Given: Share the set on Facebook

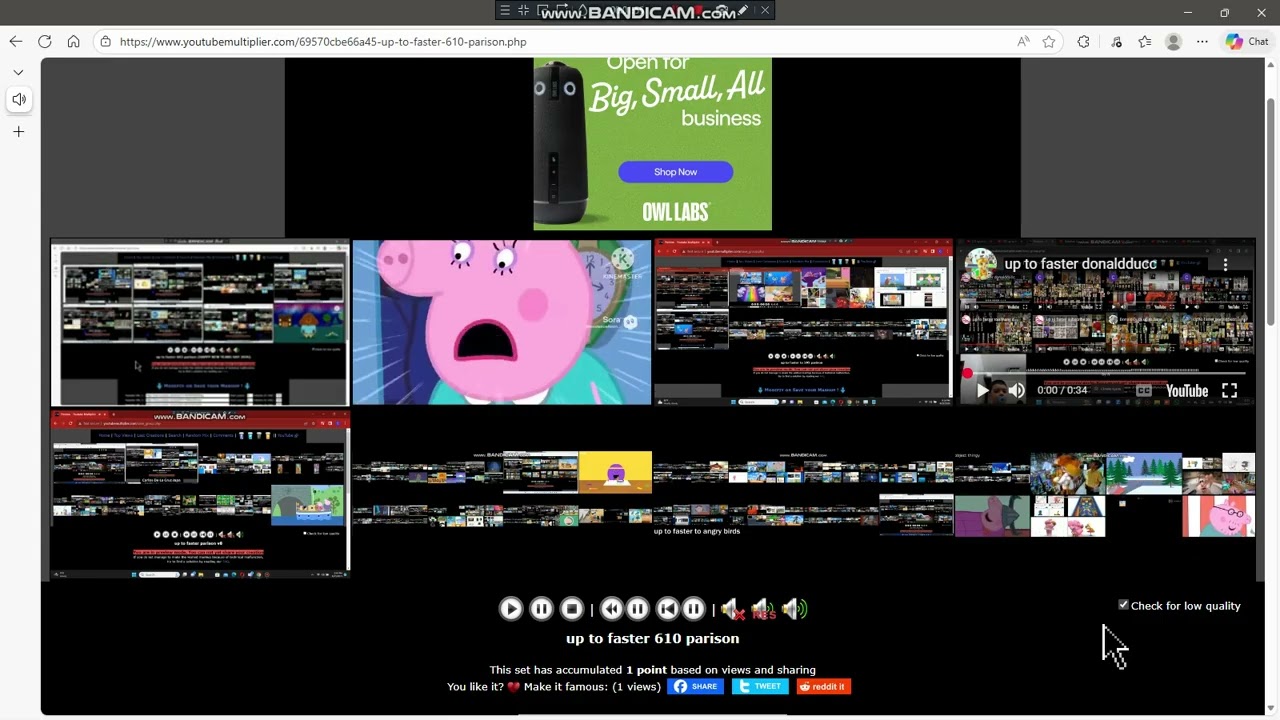Looking at the screenshot, I should 695,686.
